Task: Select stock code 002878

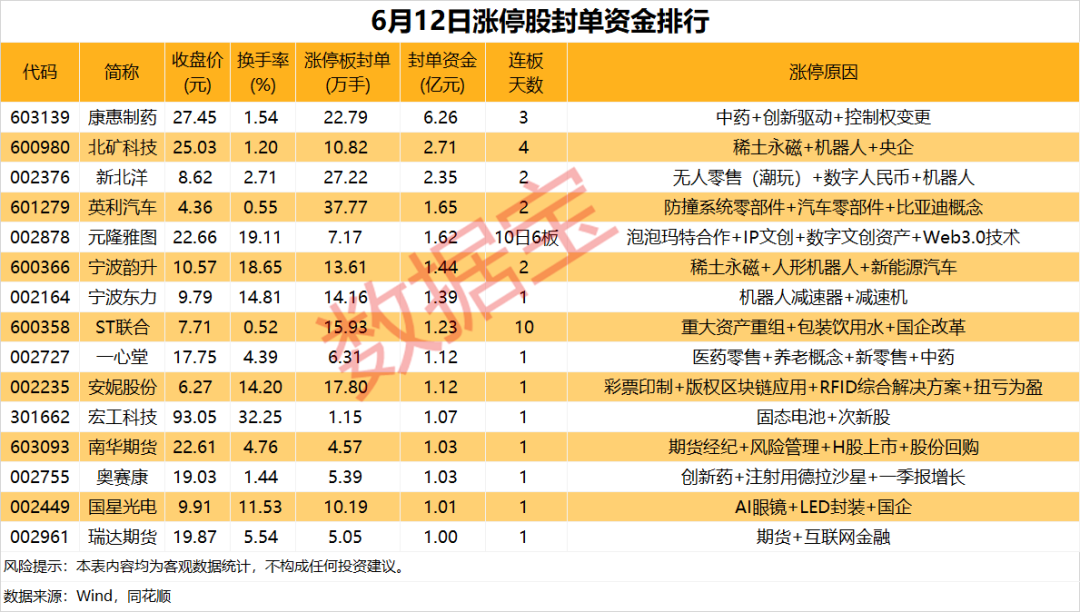Action: (40, 237)
